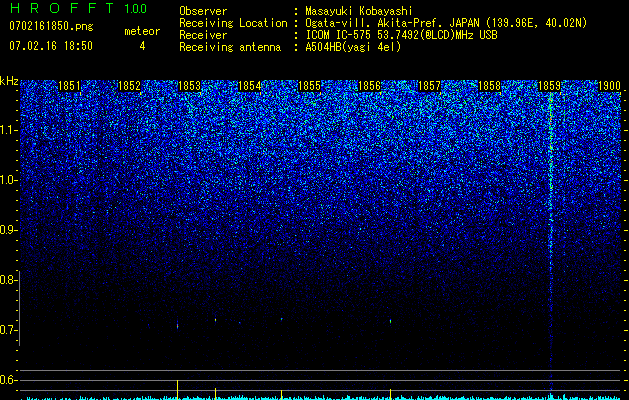
Task: Click the 1854 time marker
Action: 250,86
